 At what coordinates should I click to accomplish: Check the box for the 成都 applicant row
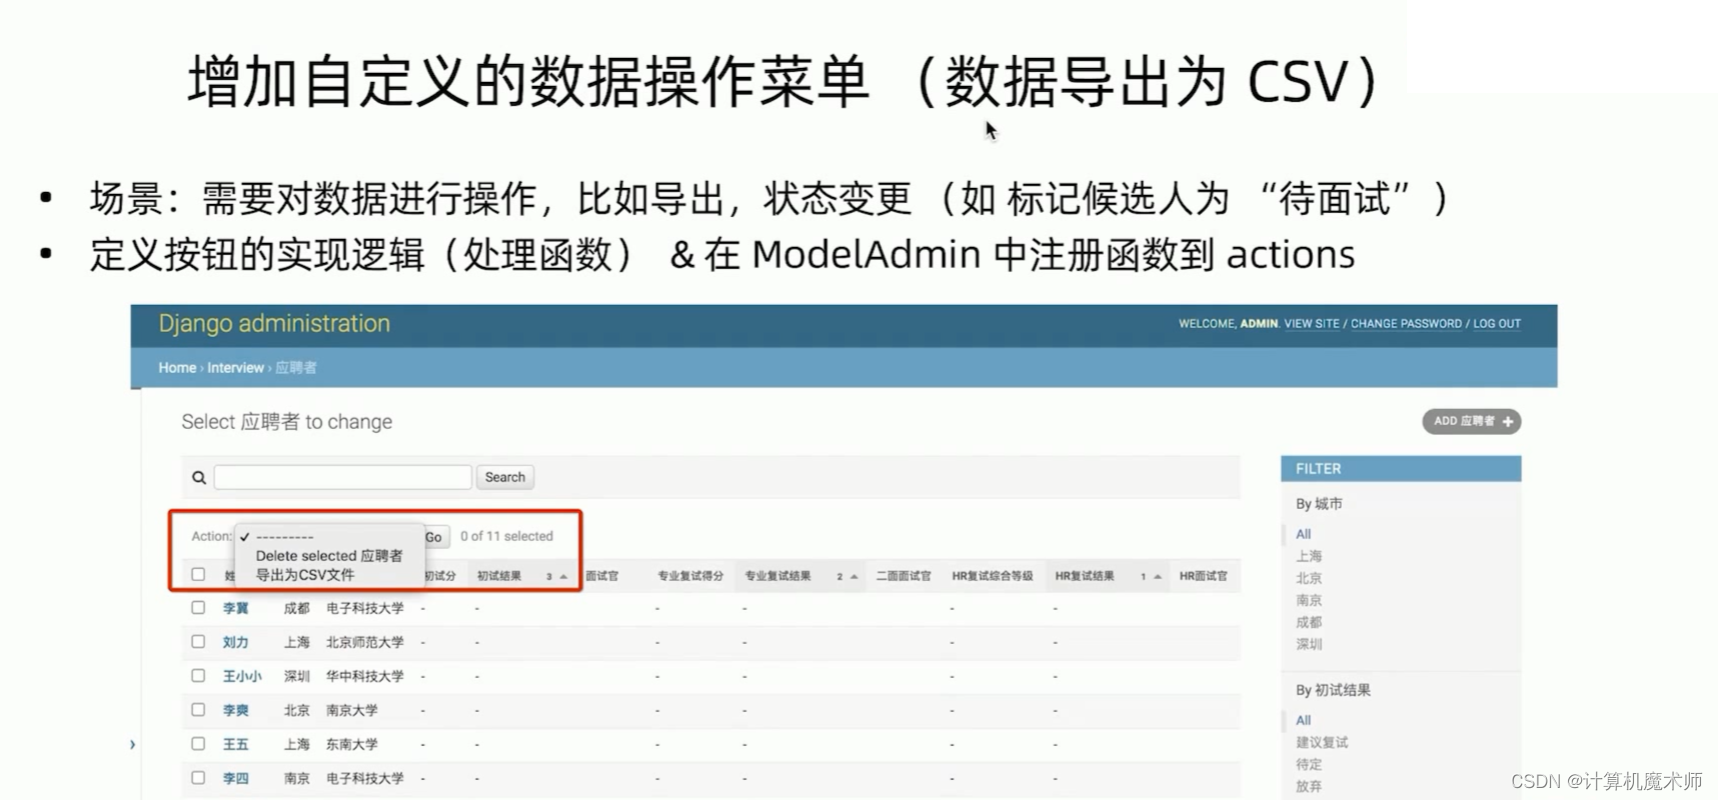click(198, 607)
